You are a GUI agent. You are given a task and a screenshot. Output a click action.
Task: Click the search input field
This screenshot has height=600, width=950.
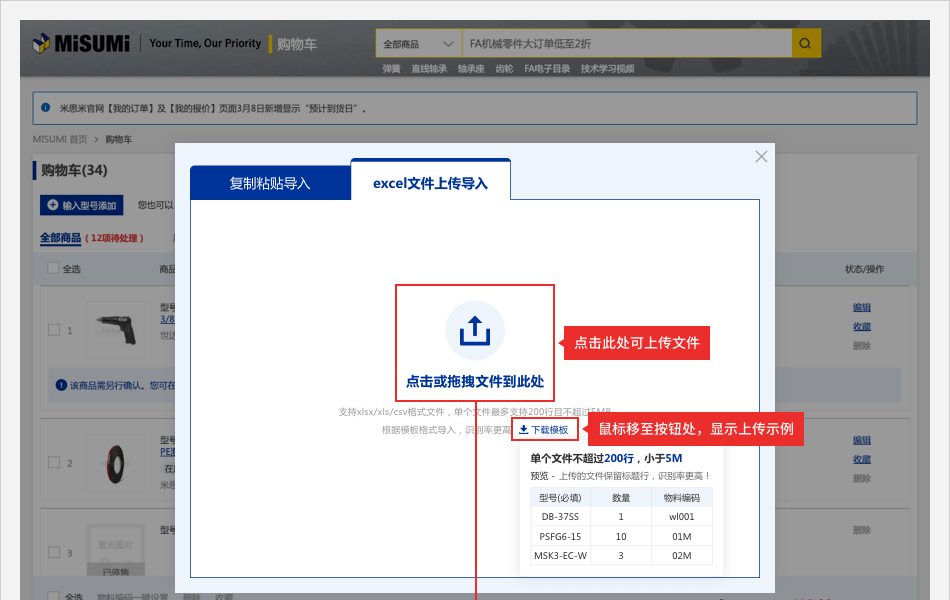click(625, 44)
